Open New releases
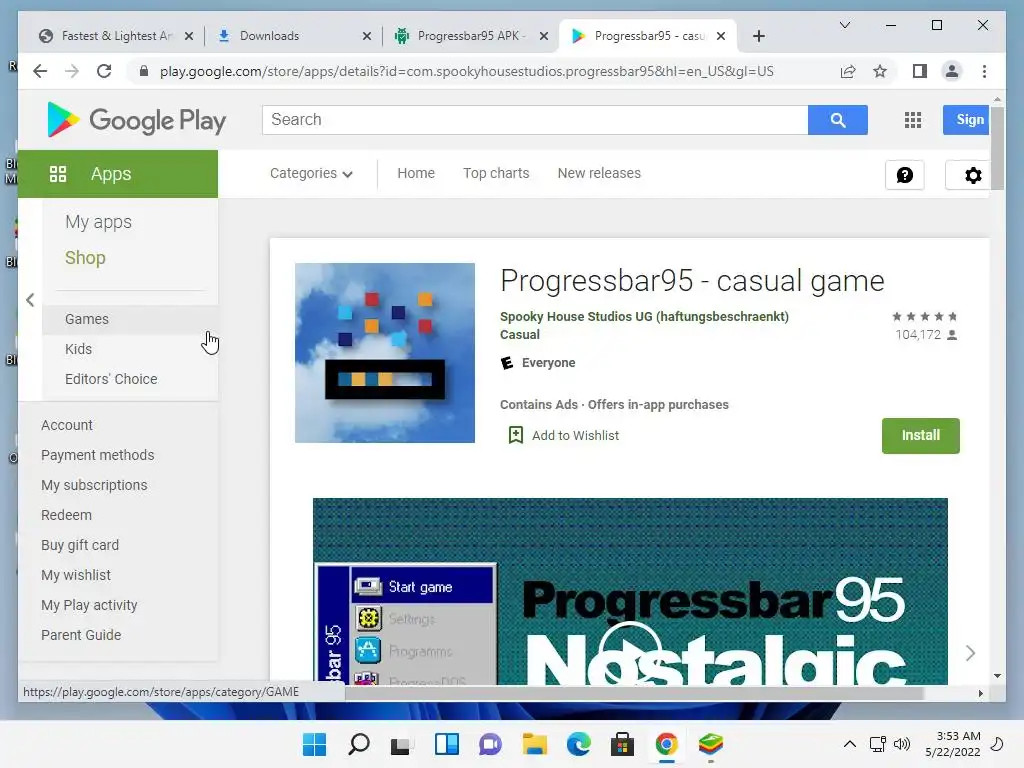This screenshot has width=1024, height=768. pos(599,174)
